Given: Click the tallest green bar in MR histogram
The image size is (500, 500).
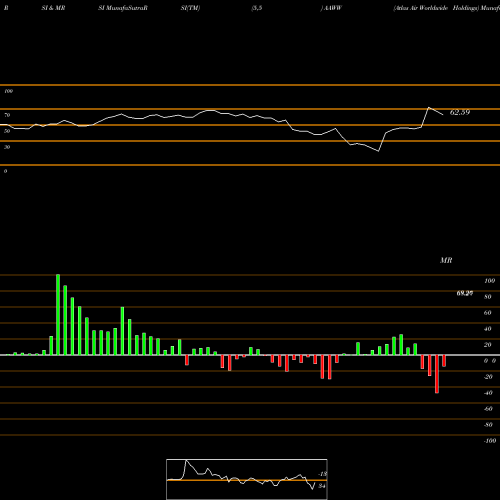Looking at the screenshot, I should tap(58, 315).
